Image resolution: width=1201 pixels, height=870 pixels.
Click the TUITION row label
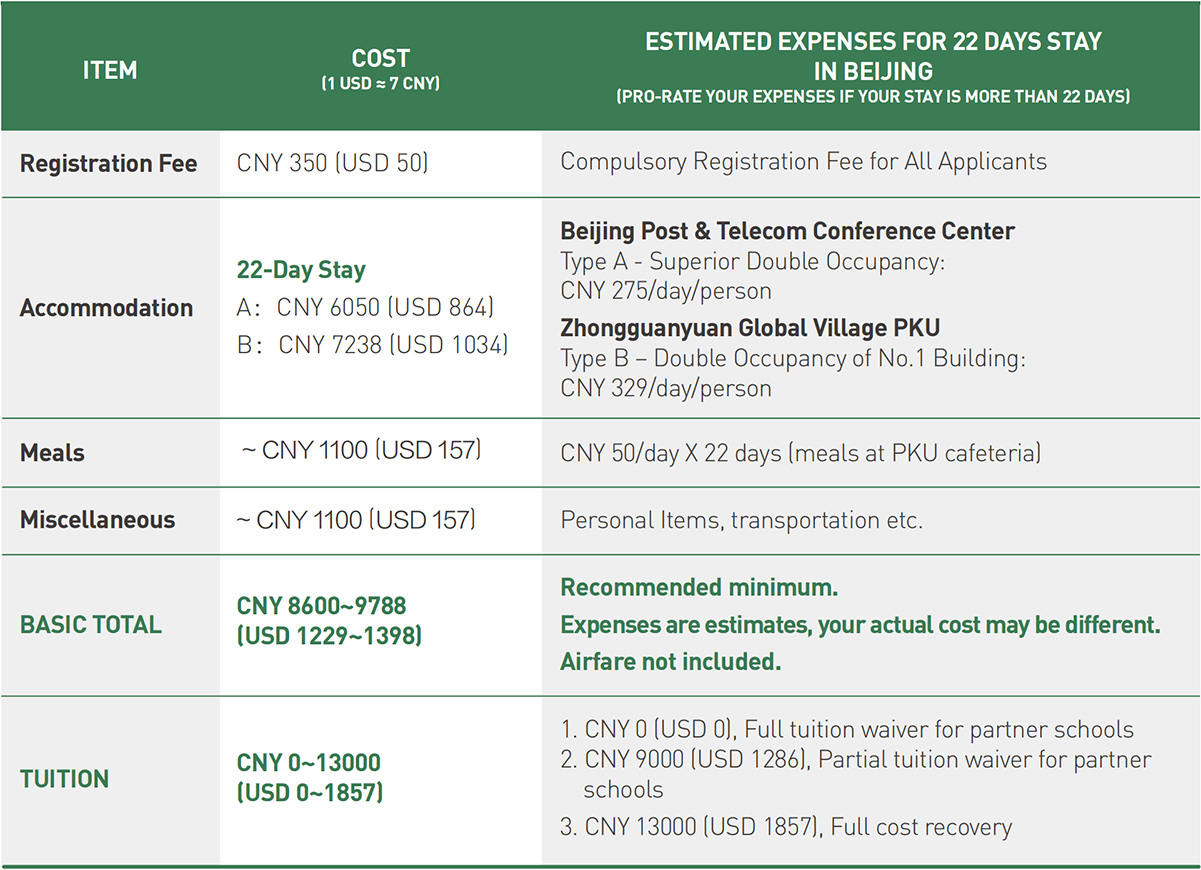(65, 779)
